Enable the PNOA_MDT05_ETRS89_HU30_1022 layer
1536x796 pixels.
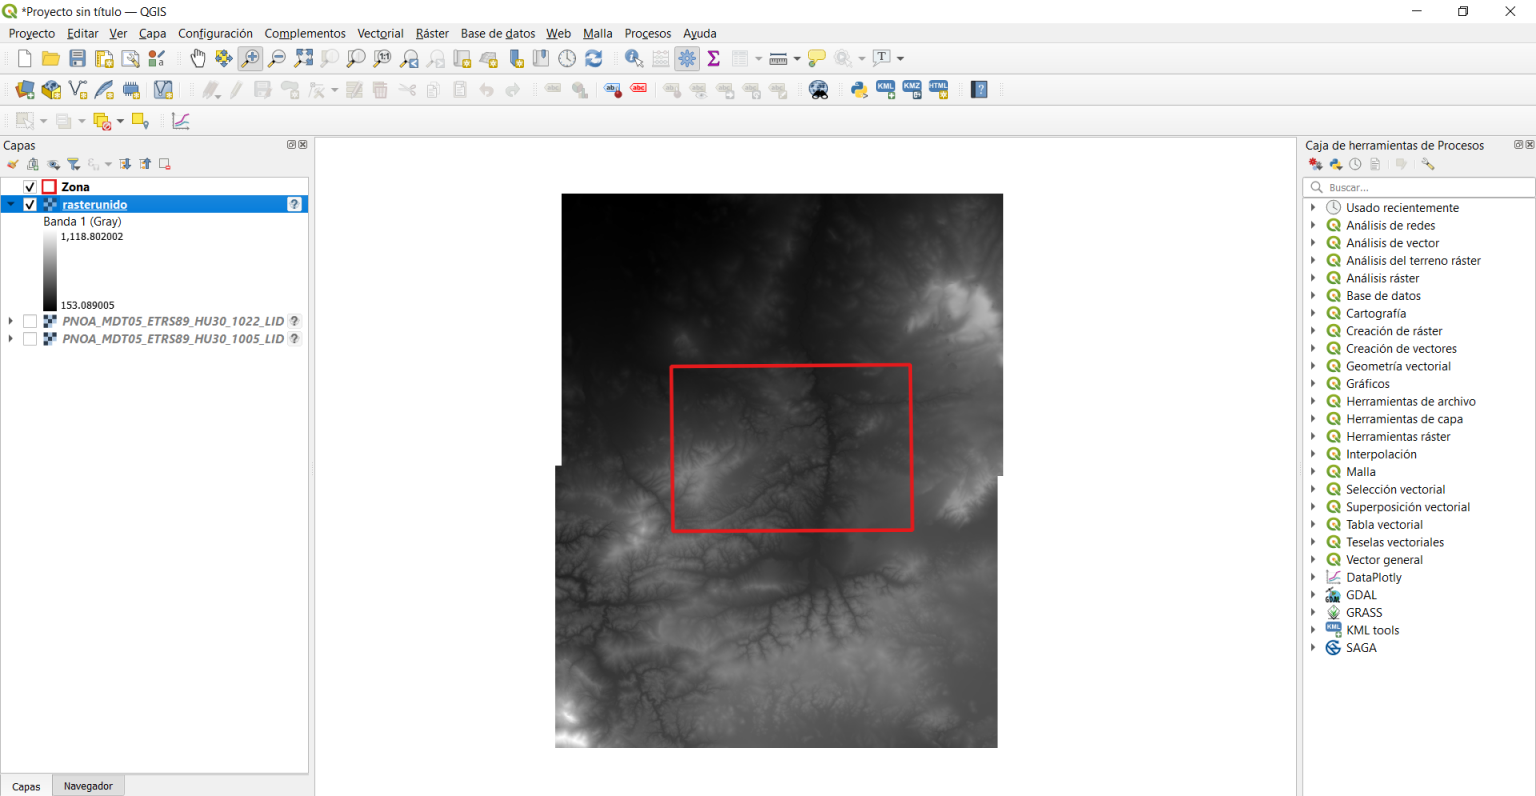(30, 321)
